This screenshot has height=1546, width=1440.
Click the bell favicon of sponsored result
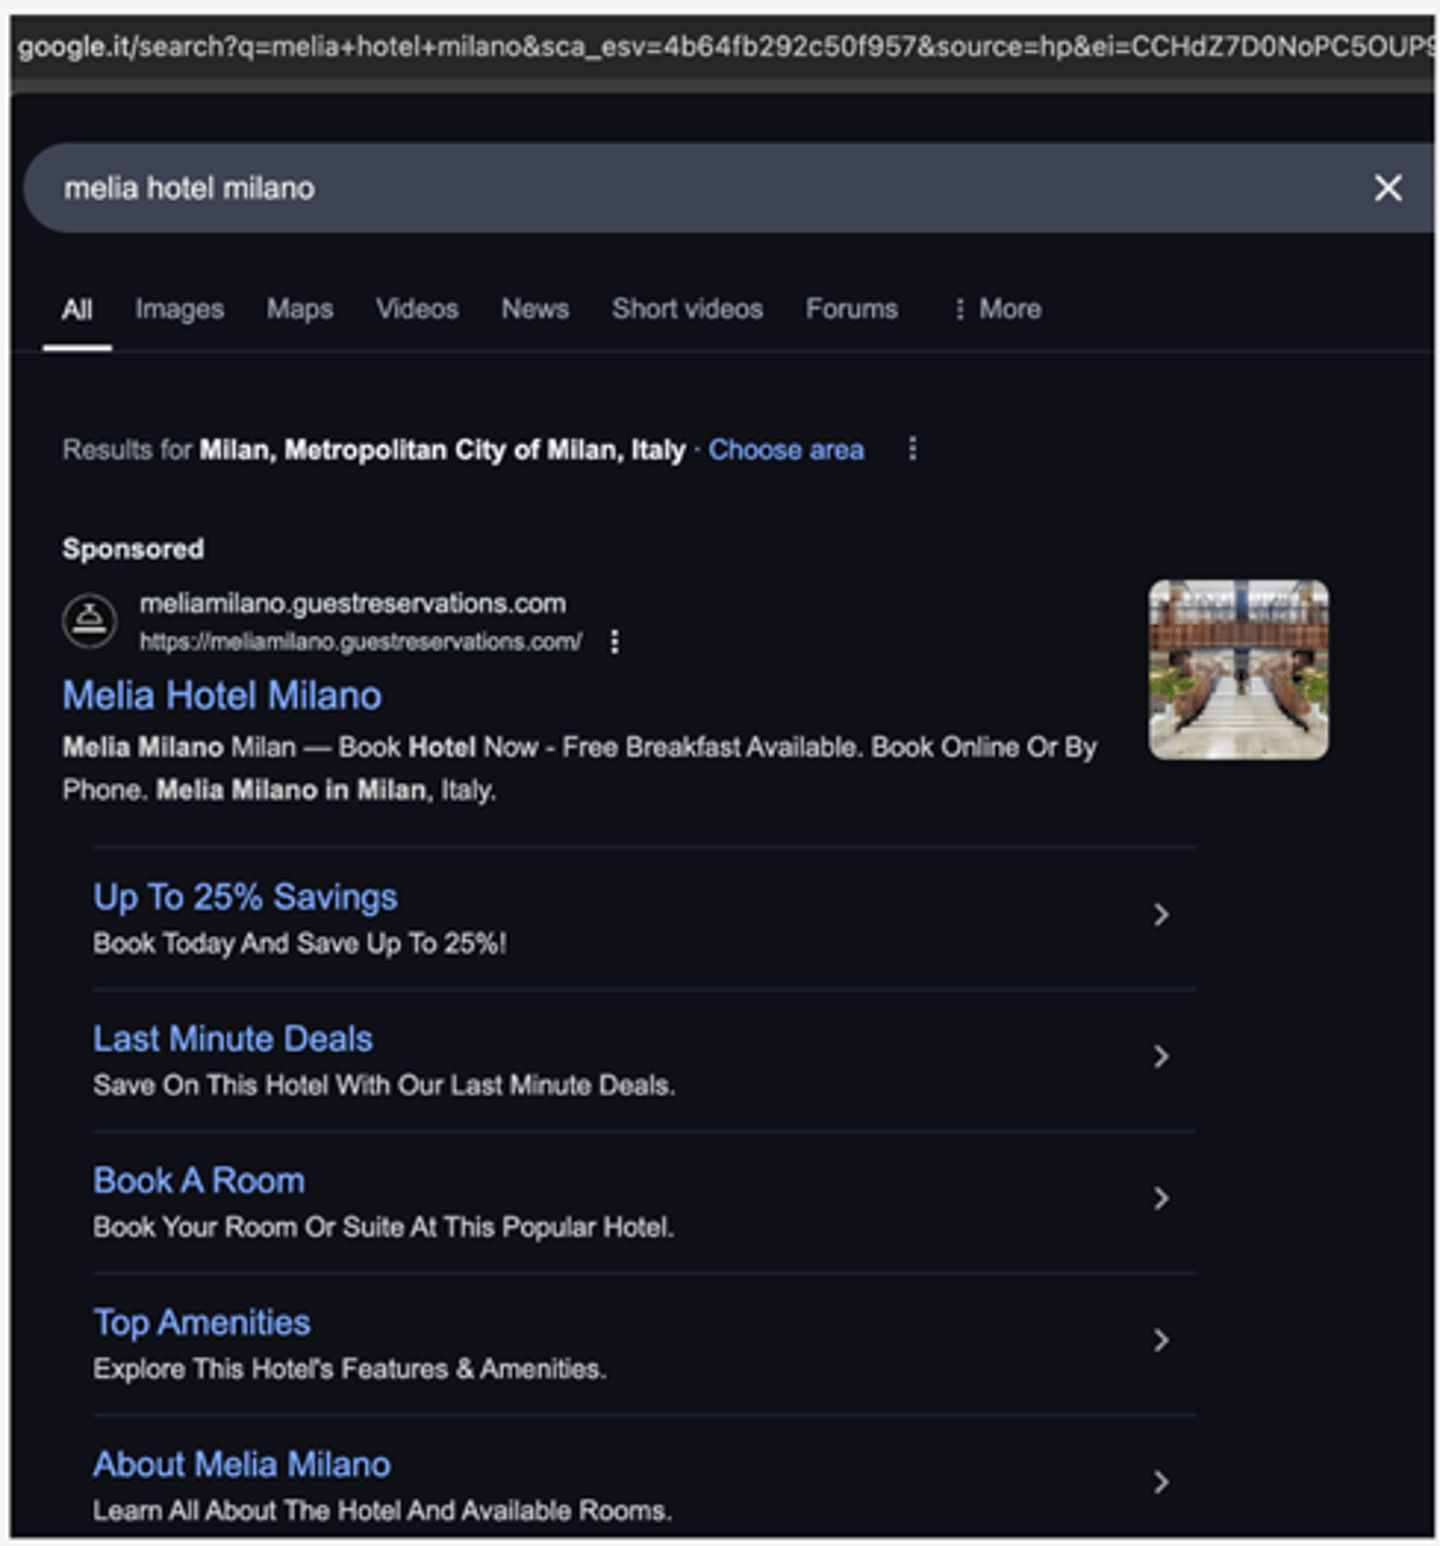(x=90, y=621)
